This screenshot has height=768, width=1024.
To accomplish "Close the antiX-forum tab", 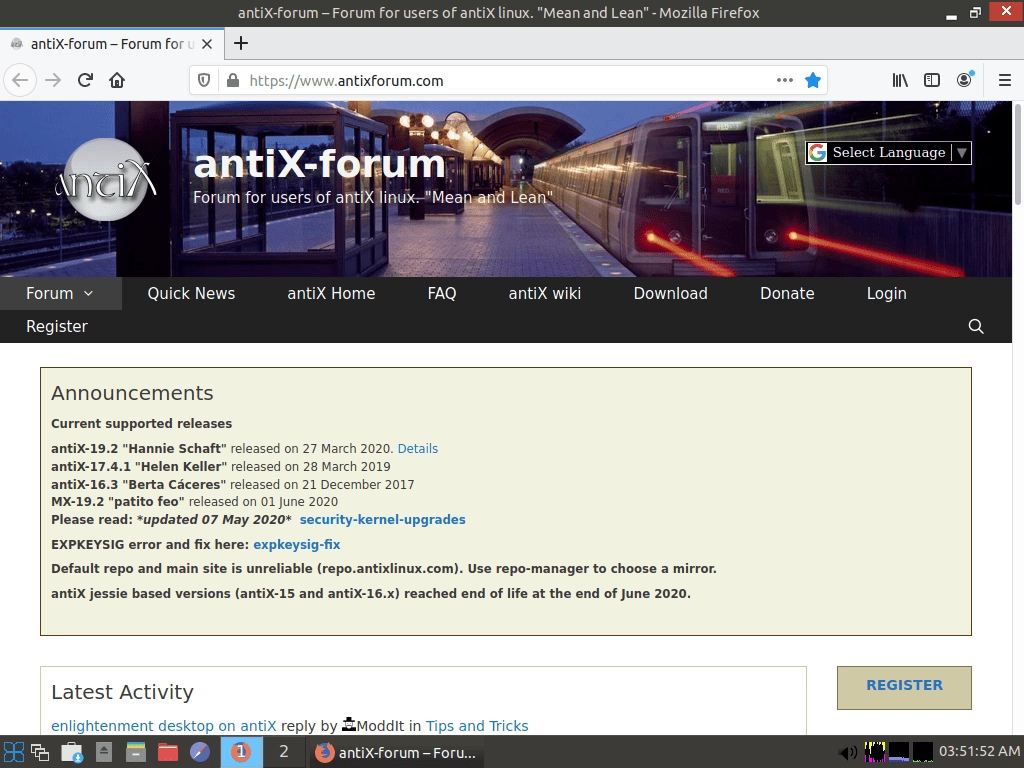I will coord(206,44).
